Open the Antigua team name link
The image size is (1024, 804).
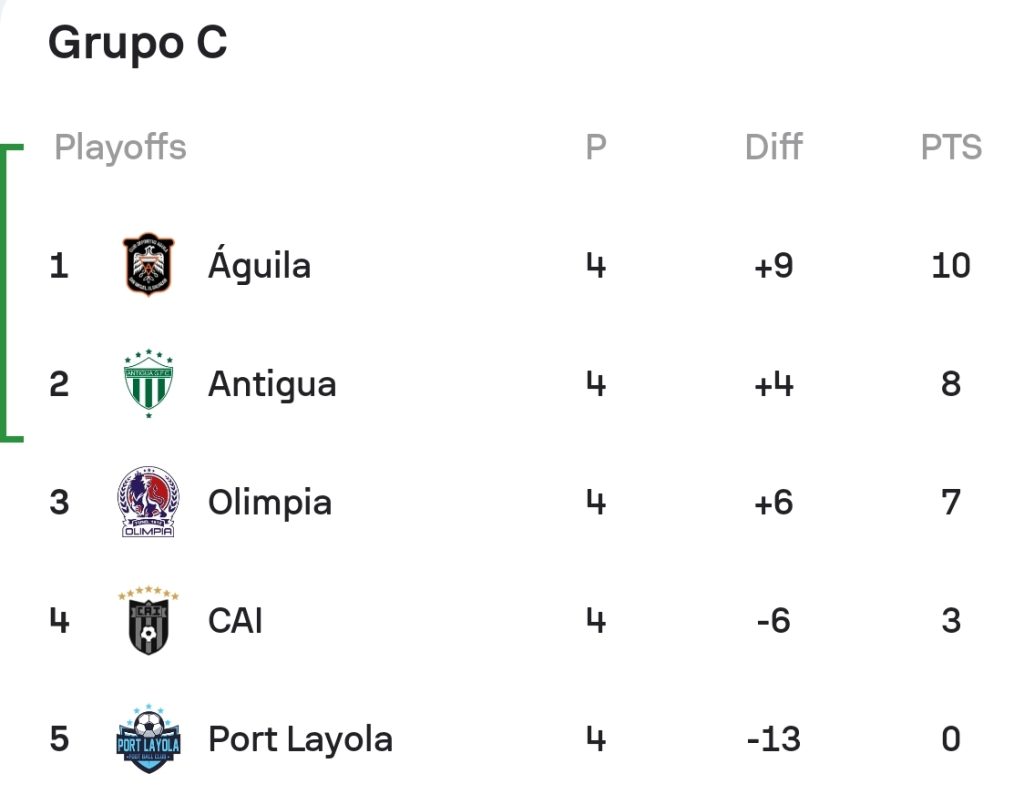pos(272,384)
